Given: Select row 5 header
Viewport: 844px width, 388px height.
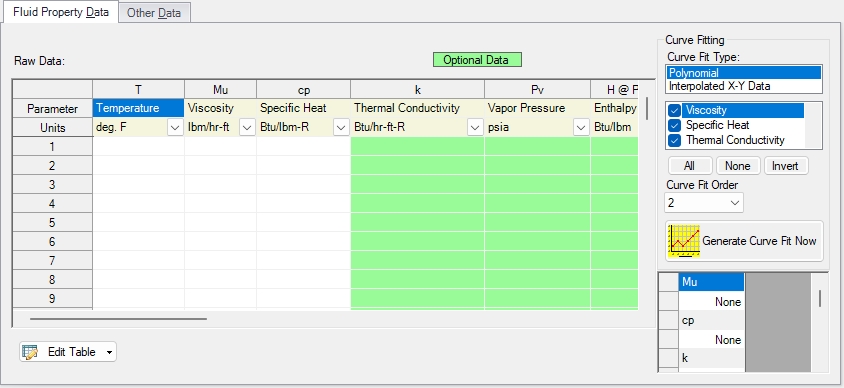Looking at the screenshot, I should click(52, 222).
